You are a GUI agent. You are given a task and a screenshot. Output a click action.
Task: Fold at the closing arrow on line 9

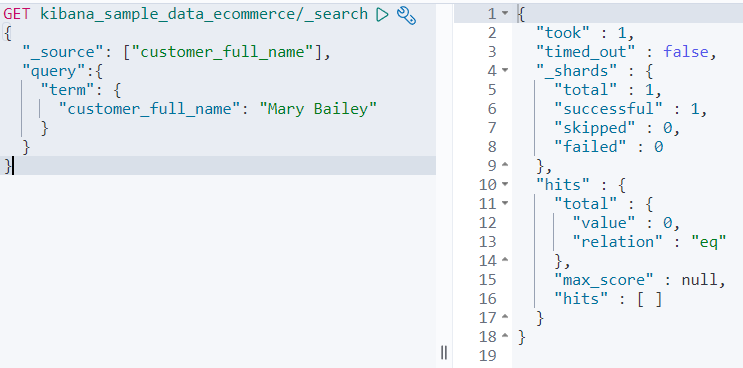[x=505, y=165]
